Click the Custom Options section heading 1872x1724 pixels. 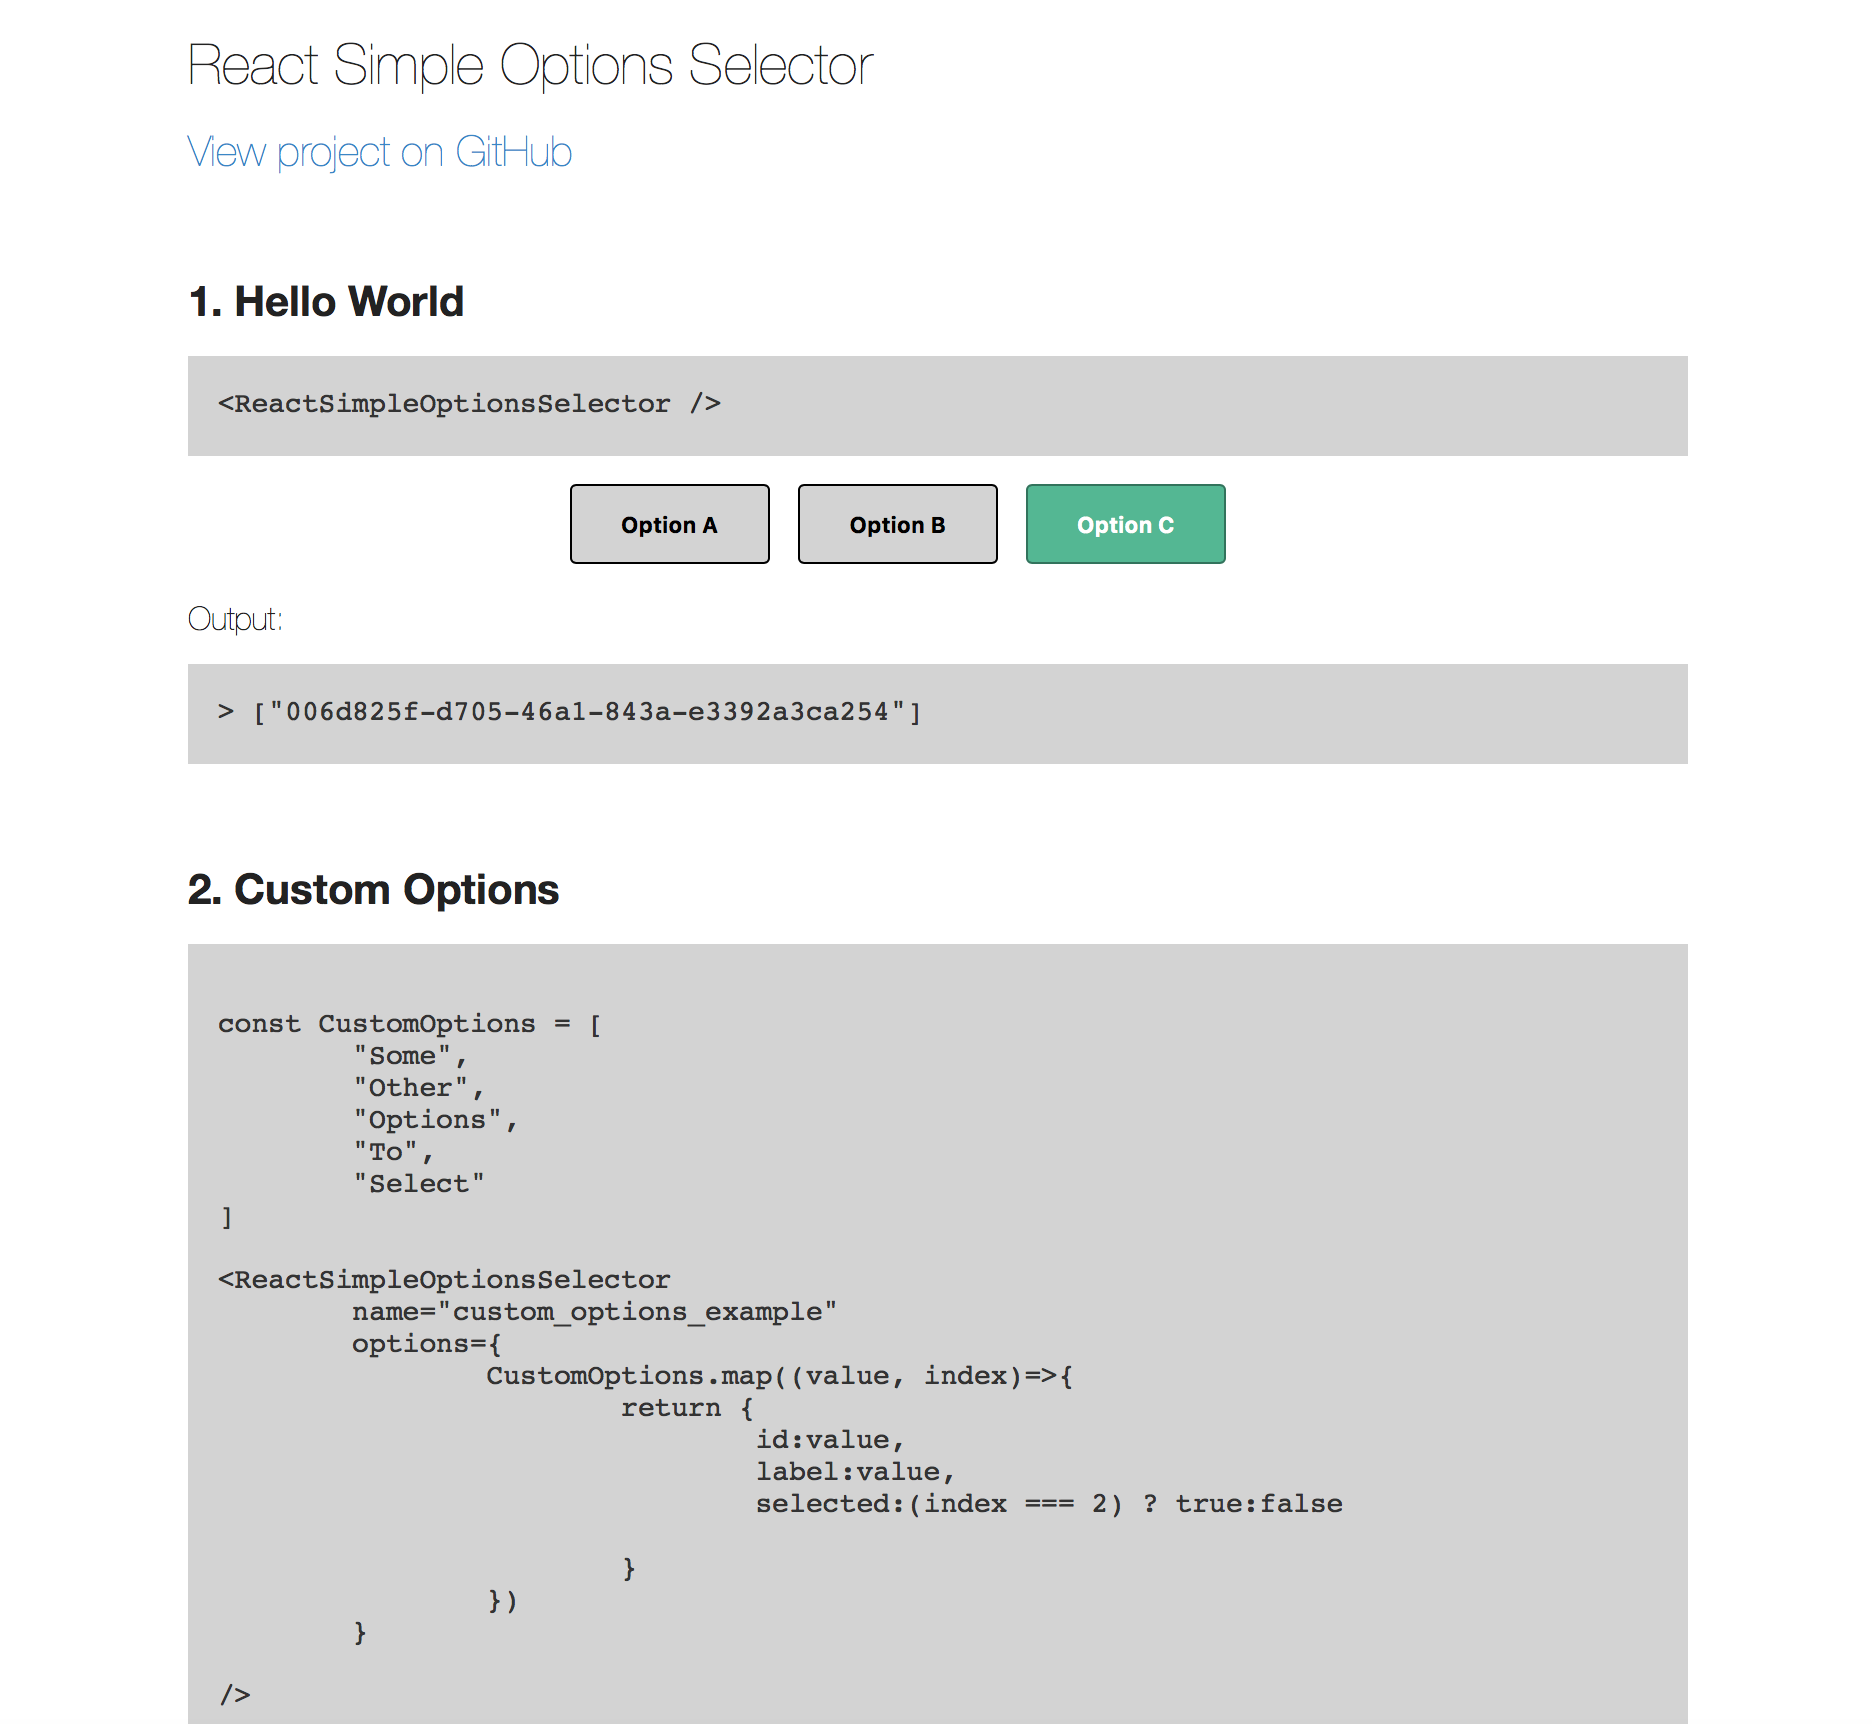tap(373, 889)
